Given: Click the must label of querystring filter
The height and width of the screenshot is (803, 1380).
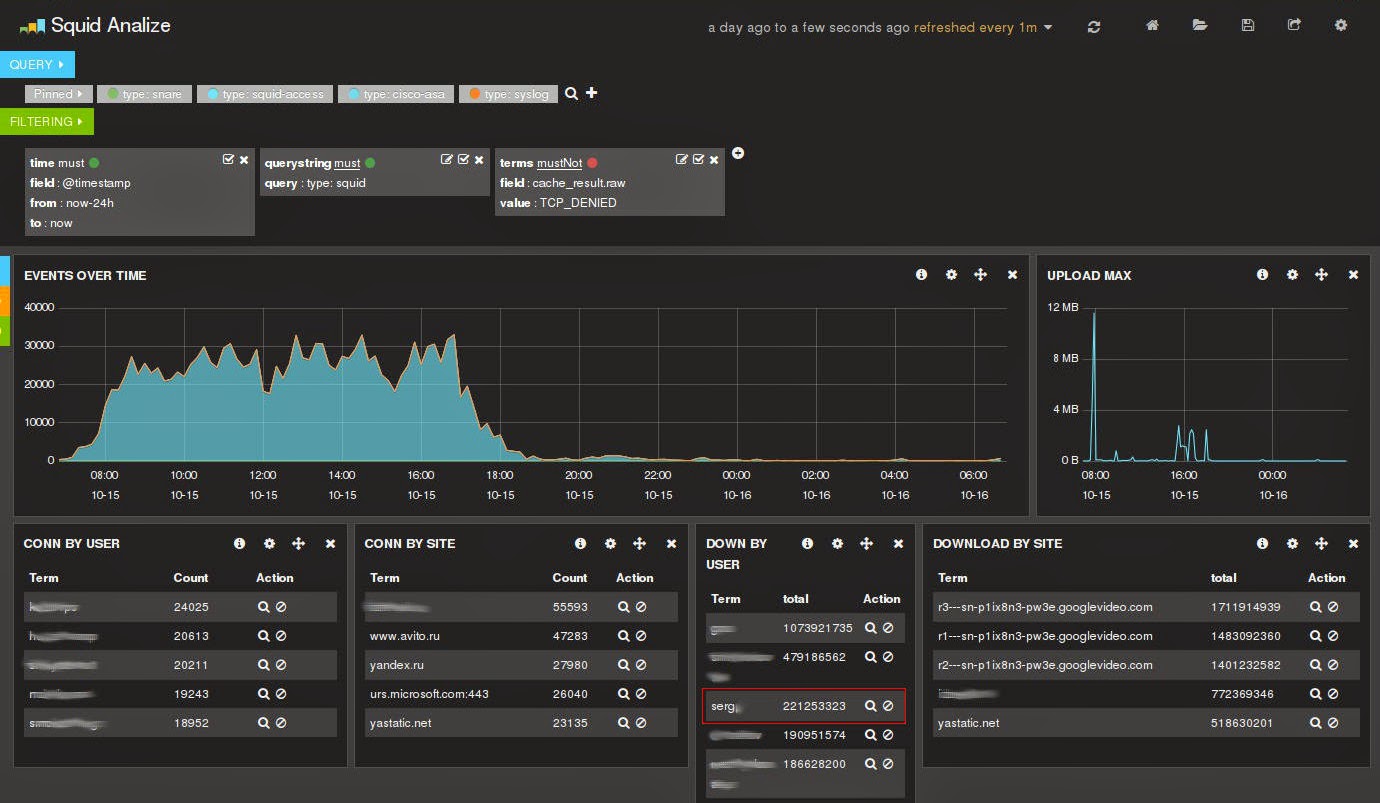Looking at the screenshot, I should pos(347,163).
